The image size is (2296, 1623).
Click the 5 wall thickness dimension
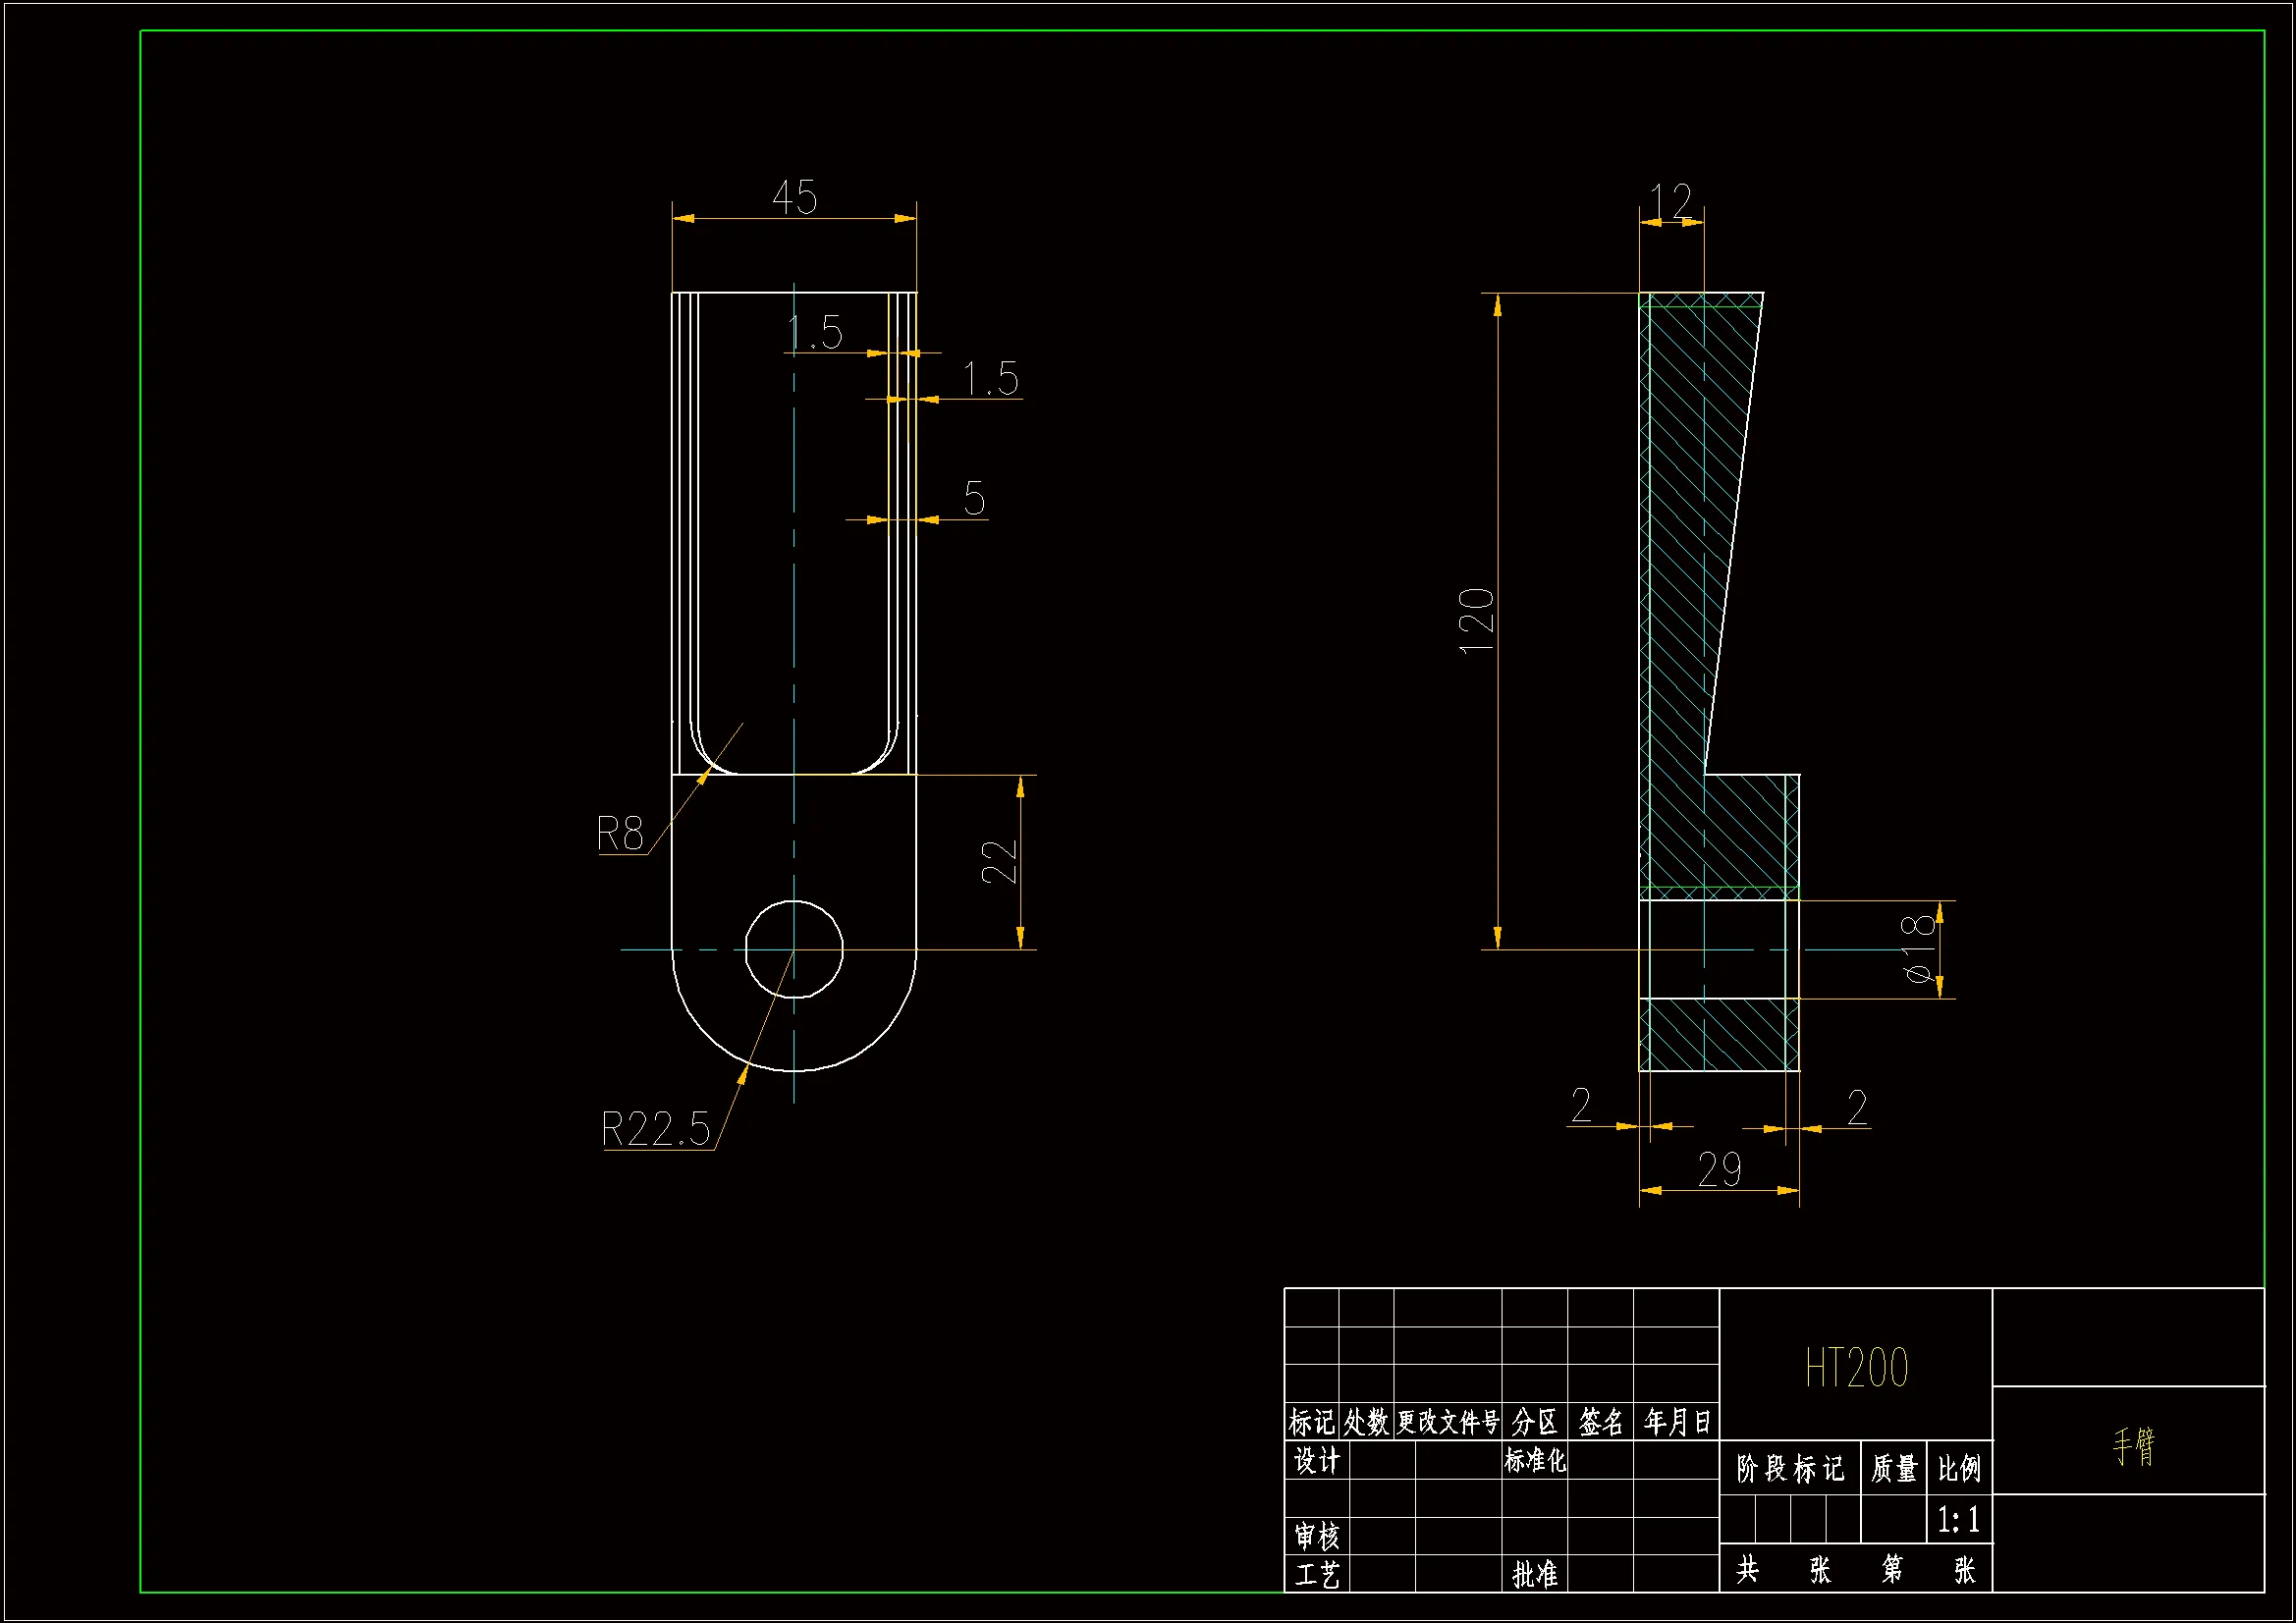974,498
